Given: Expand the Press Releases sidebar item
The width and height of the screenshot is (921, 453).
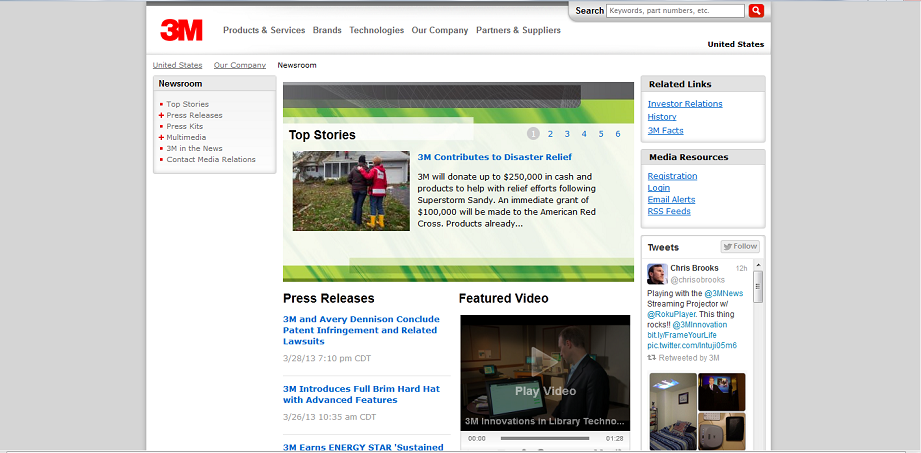Looking at the screenshot, I should point(162,115).
